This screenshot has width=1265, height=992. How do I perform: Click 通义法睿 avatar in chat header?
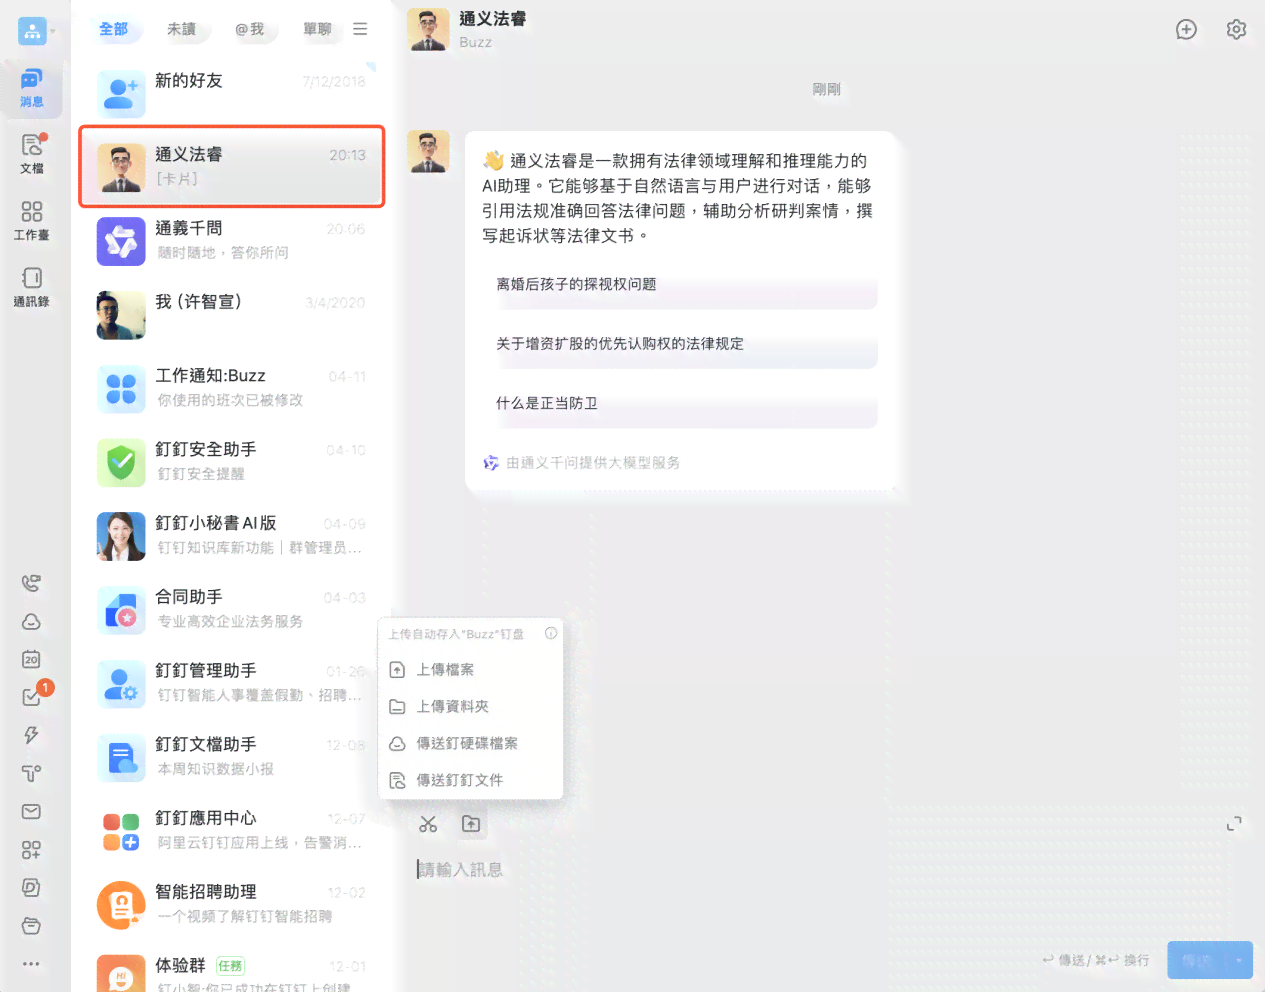tap(428, 30)
